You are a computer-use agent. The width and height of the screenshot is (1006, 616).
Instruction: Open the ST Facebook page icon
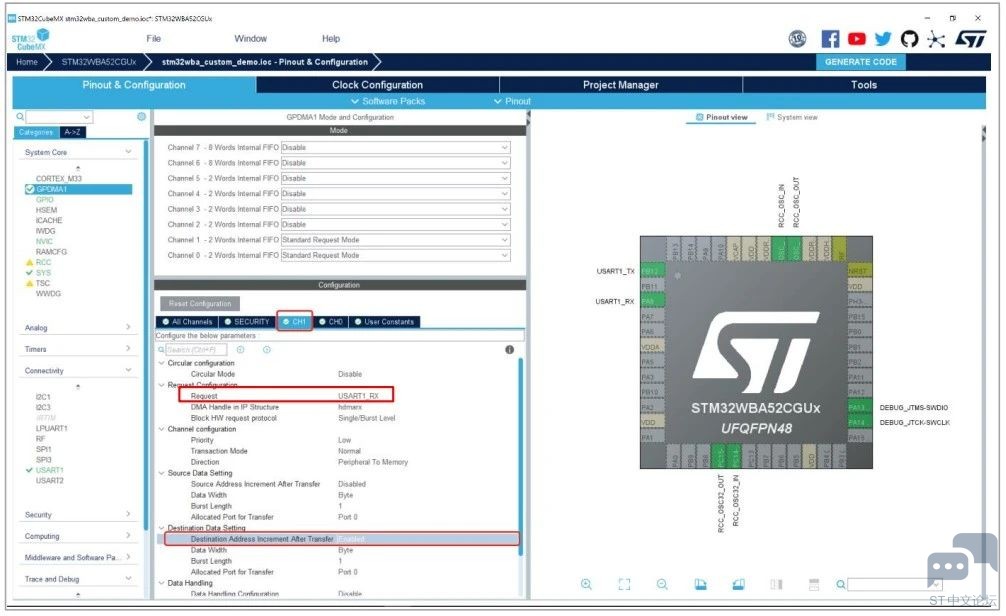pos(830,39)
